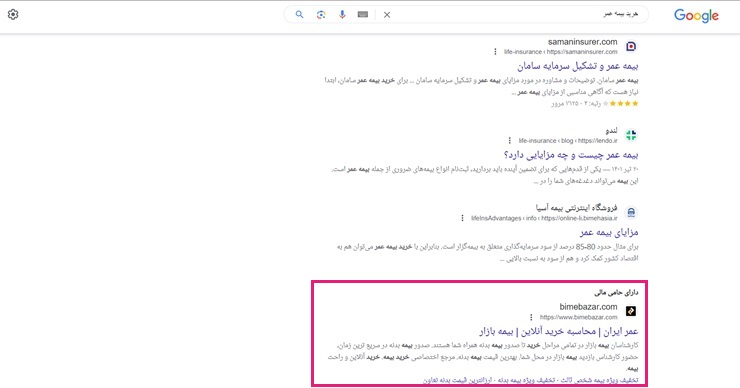Click the bimebazar.com favicon
The height and width of the screenshot is (388, 740).
631,311
